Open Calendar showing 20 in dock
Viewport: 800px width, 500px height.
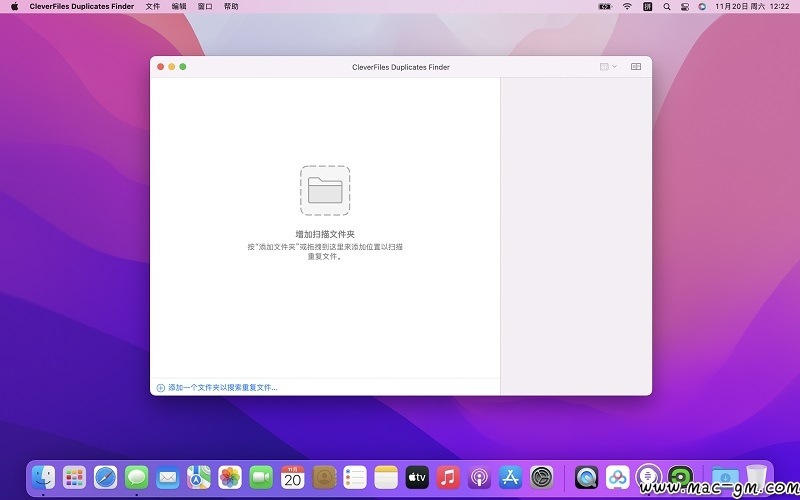pos(292,478)
